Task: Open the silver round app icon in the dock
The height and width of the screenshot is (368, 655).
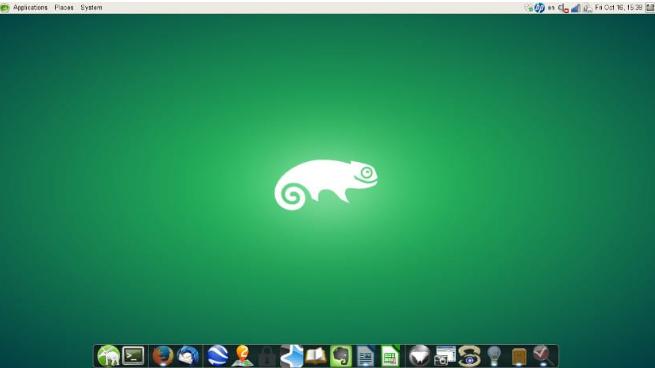Action: [x=419, y=356]
